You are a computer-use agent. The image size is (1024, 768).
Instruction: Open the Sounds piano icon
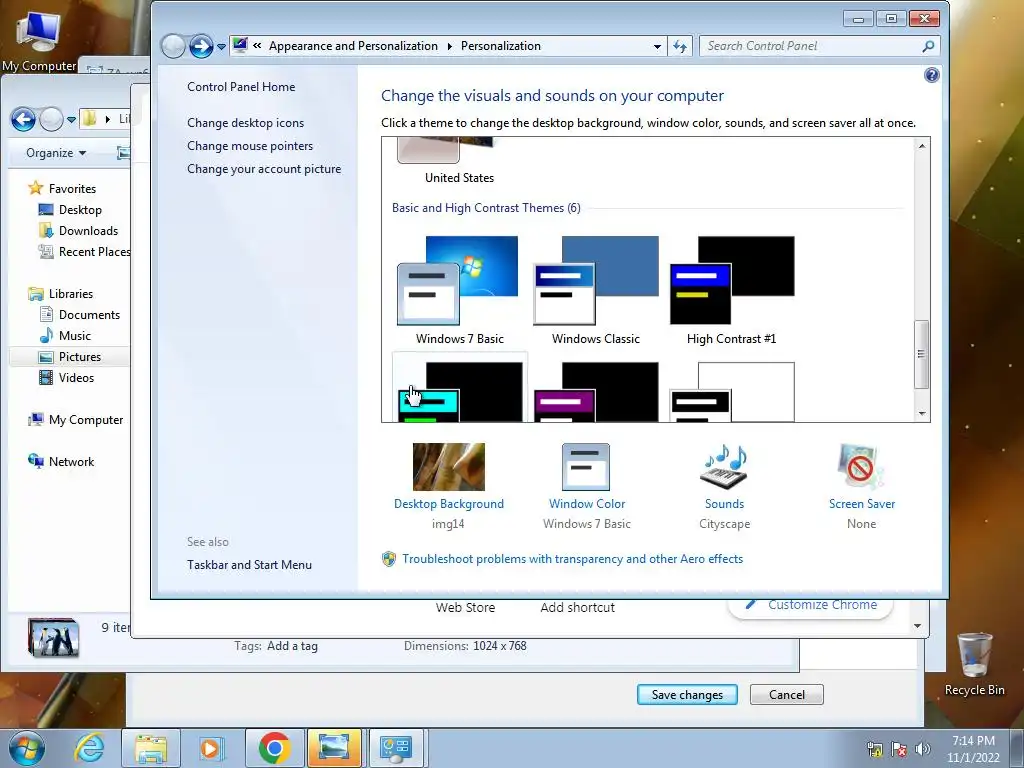pos(724,466)
